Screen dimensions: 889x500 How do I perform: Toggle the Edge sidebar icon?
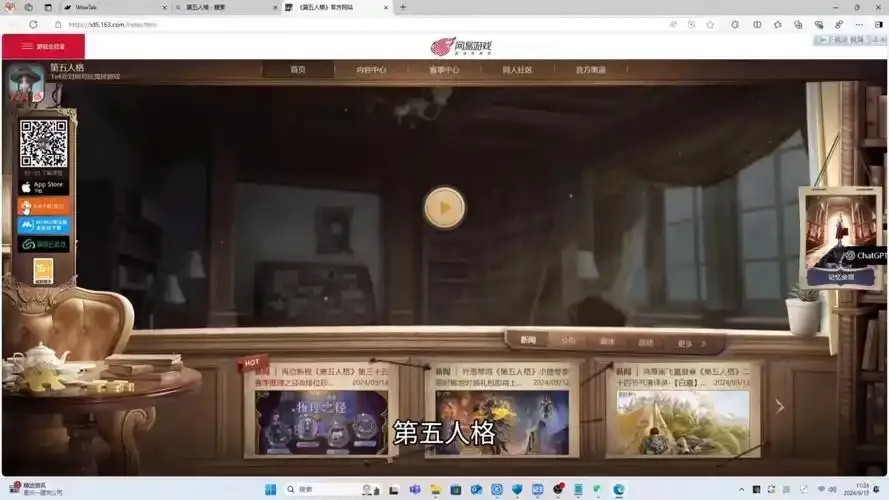click(879, 24)
